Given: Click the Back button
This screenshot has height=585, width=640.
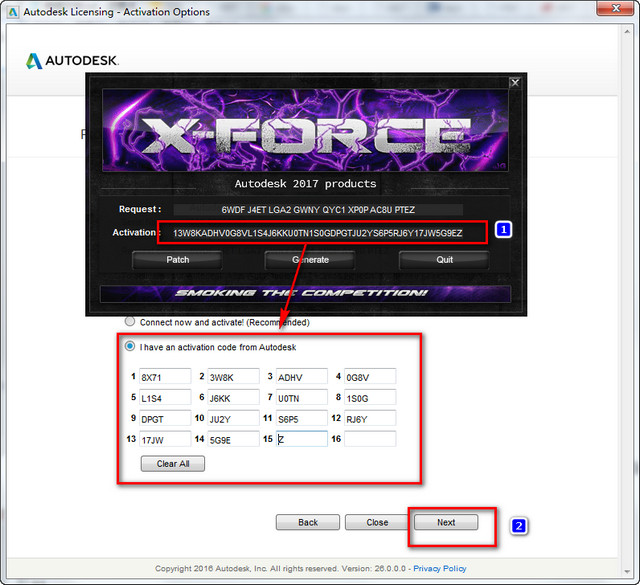Looking at the screenshot, I should point(308,522).
